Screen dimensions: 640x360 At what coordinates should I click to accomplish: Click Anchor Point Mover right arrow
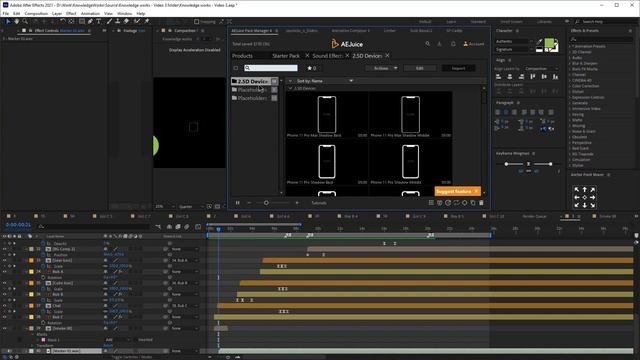pyautogui.click(x=592, y=198)
